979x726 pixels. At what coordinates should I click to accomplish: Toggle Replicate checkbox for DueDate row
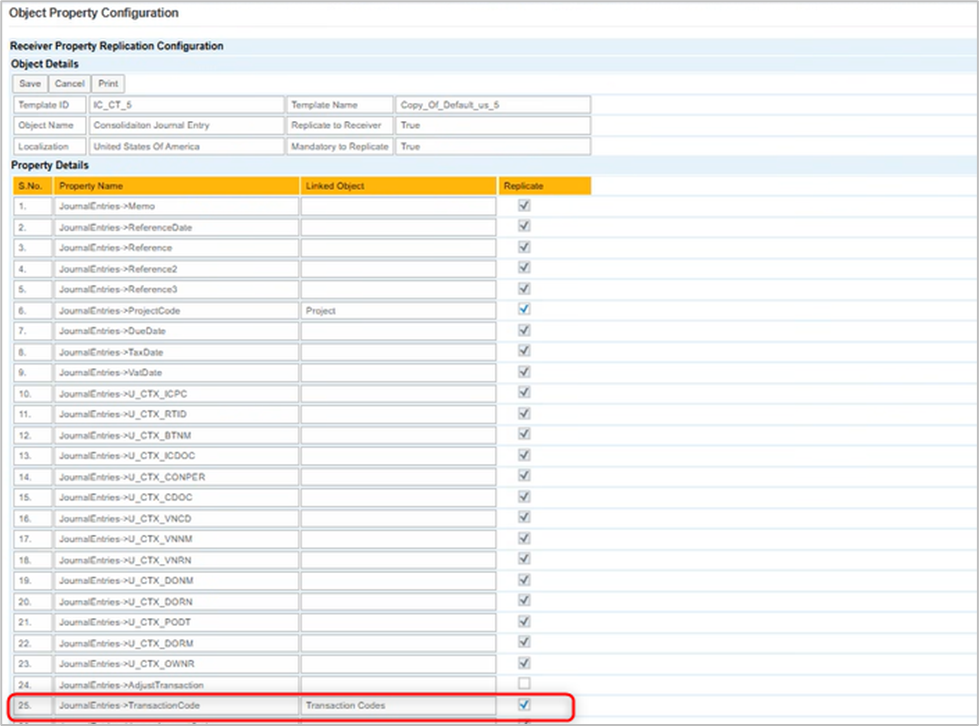coord(524,330)
